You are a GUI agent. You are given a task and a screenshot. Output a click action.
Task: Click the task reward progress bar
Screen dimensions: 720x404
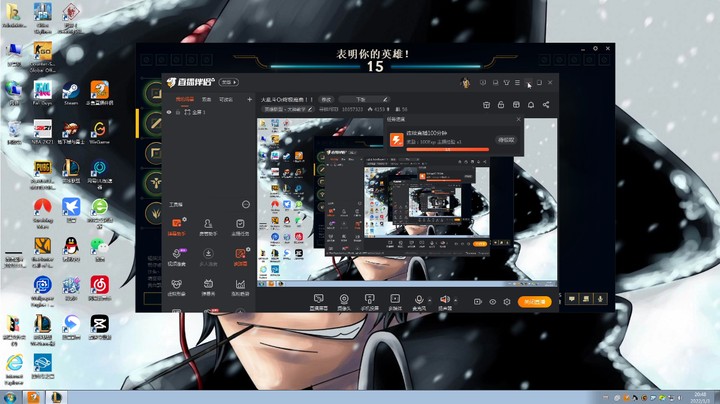[448, 149]
